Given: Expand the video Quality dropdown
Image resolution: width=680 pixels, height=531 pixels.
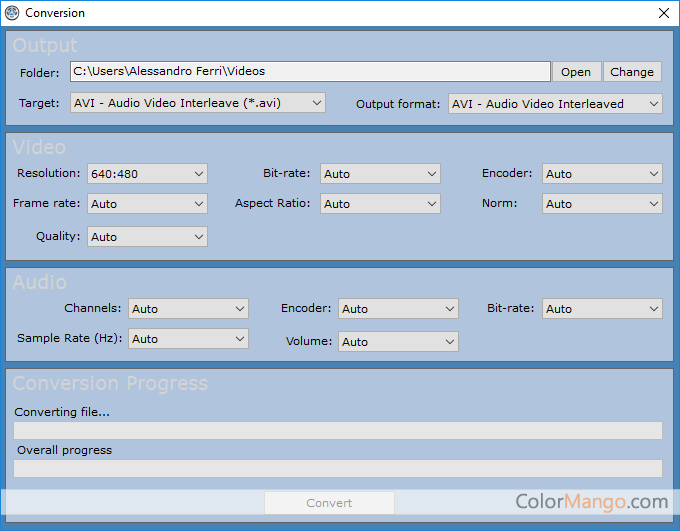Looking at the screenshot, I should [x=147, y=237].
